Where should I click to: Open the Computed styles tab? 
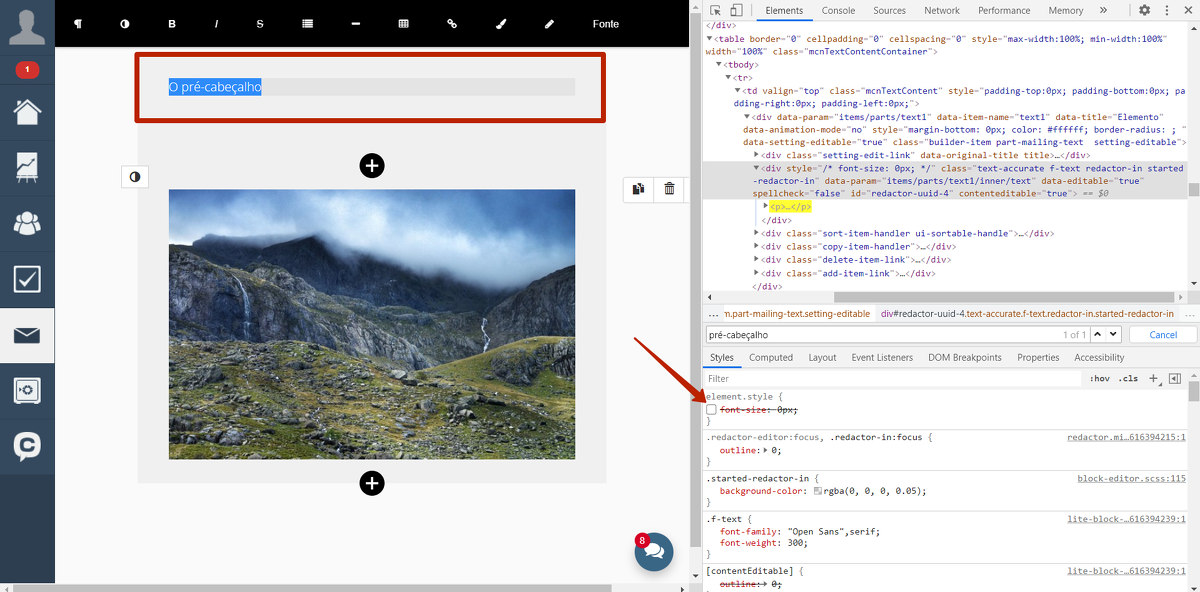pyautogui.click(x=770, y=357)
